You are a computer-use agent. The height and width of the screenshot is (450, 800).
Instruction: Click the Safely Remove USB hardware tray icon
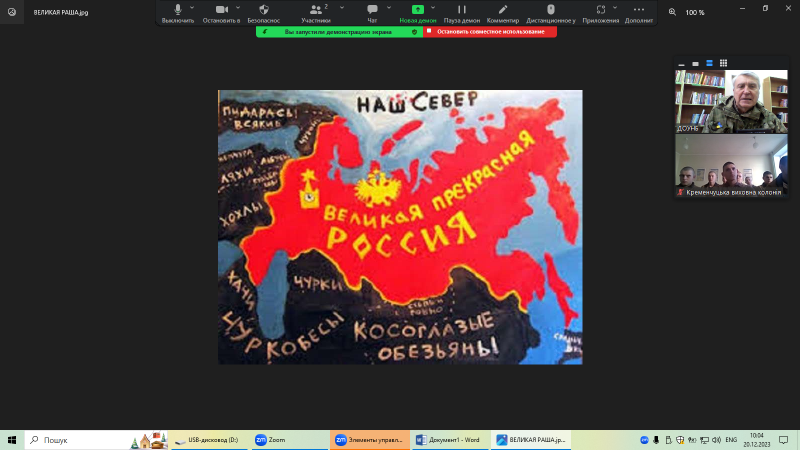coord(668,440)
